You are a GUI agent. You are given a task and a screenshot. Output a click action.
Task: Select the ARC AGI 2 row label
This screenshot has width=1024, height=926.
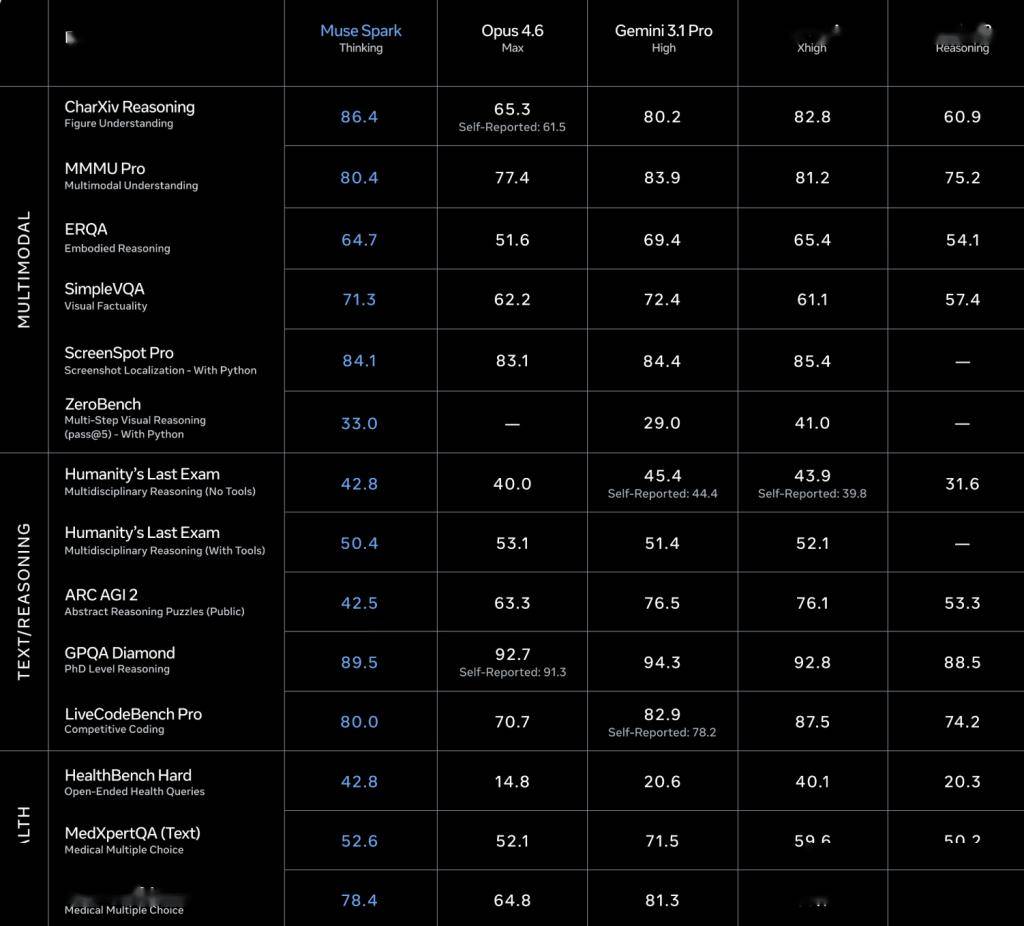101,594
